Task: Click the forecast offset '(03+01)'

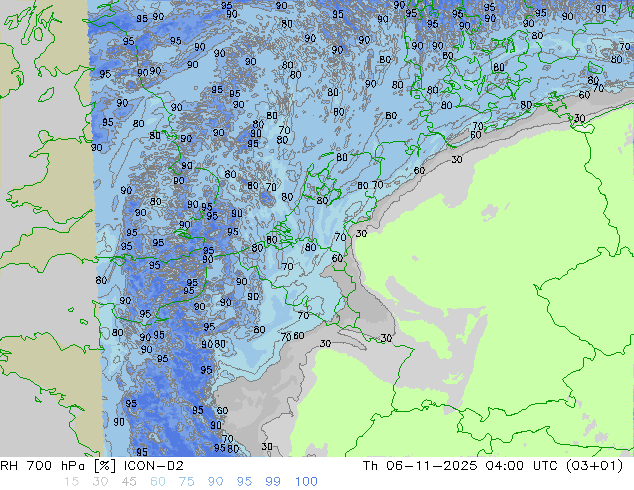Action: pos(594,466)
